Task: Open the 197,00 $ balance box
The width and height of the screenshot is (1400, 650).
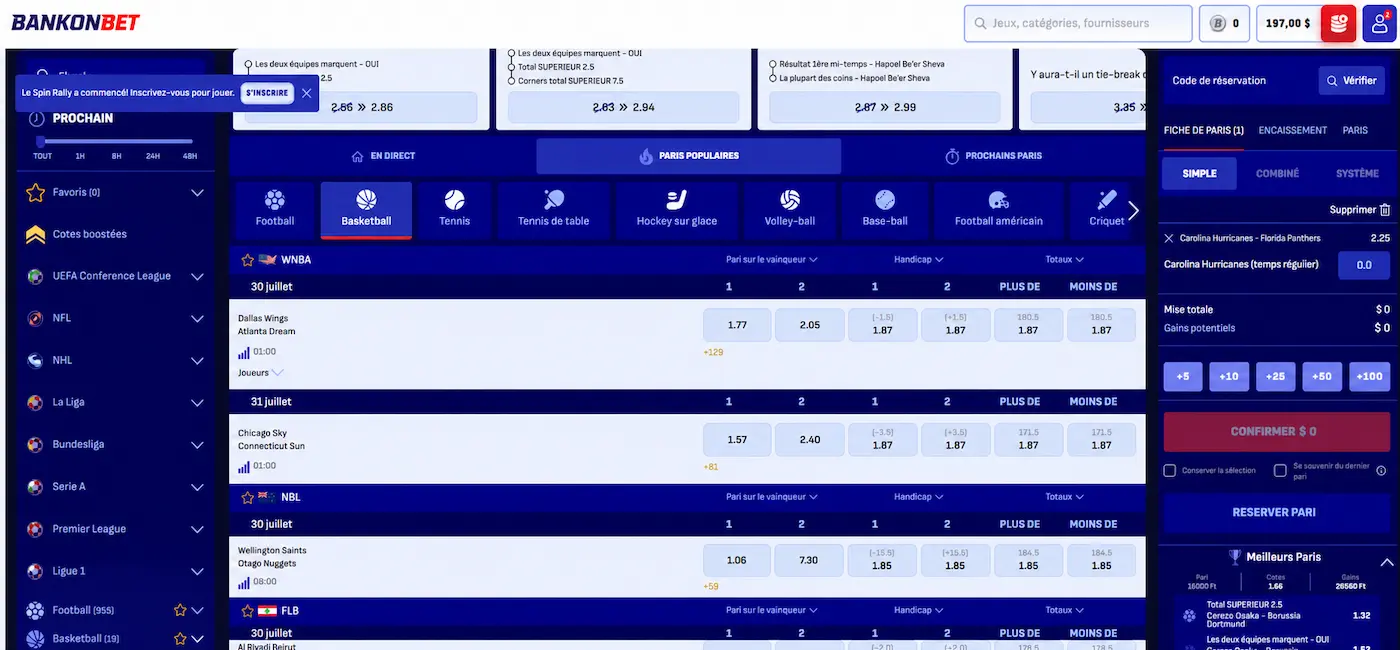Action: [x=1288, y=23]
